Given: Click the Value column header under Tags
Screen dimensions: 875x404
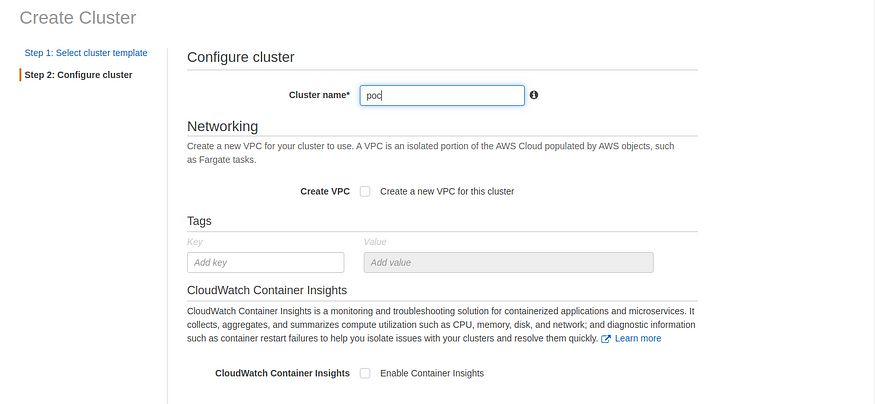Looking at the screenshot, I should pyautogui.click(x=374, y=242).
